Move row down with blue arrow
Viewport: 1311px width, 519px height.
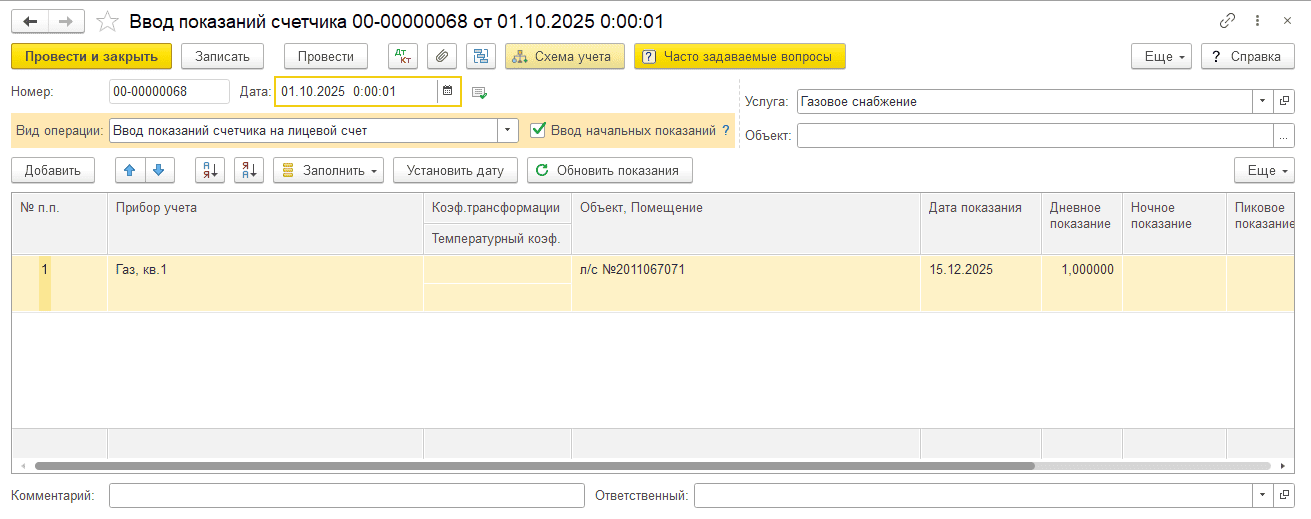(x=160, y=170)
